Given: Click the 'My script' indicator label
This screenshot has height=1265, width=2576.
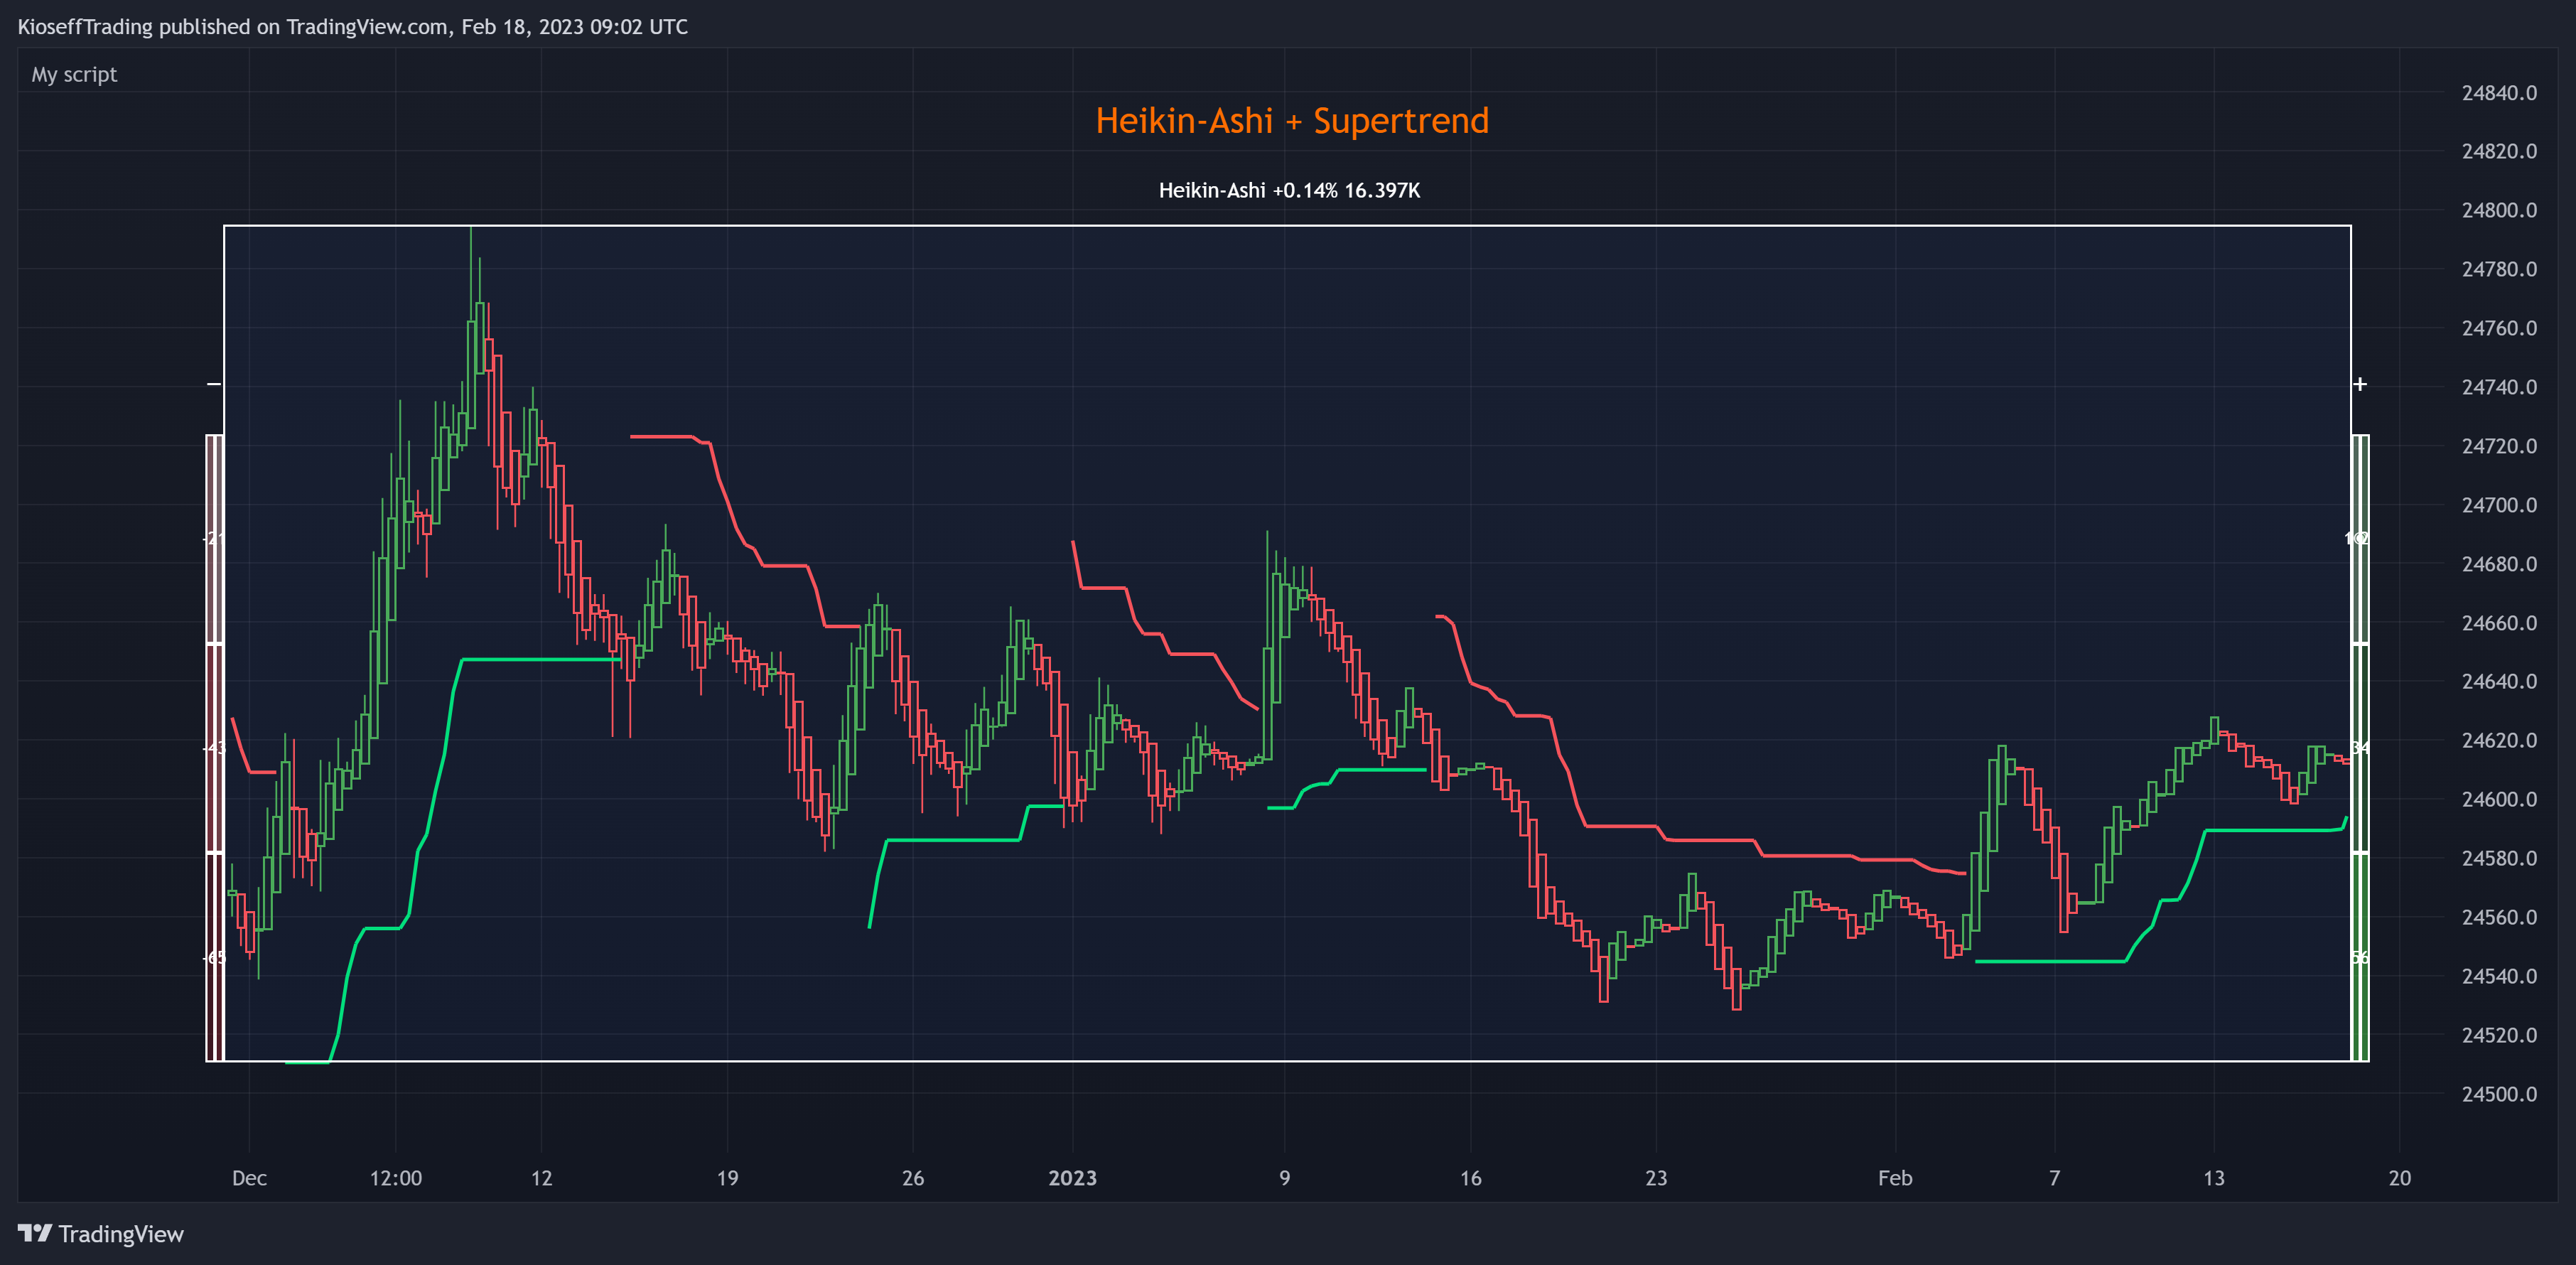Looking at the screenshot, I should 74,75.
